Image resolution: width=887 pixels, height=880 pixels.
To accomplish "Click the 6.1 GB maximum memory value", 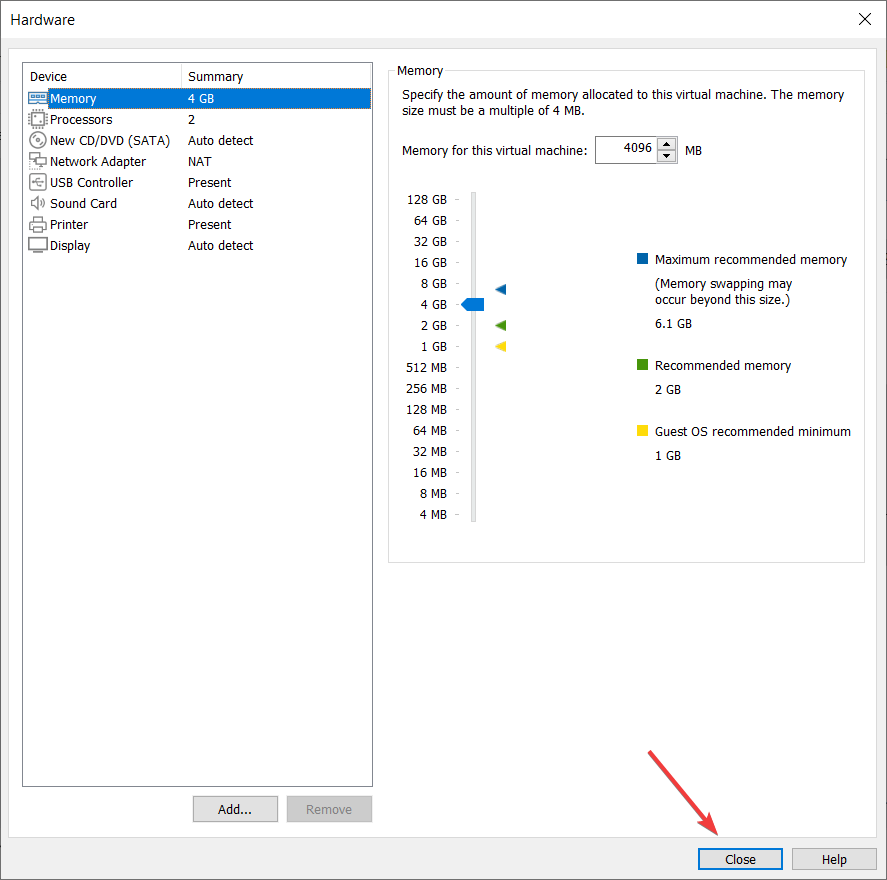I will pos(673,323).
